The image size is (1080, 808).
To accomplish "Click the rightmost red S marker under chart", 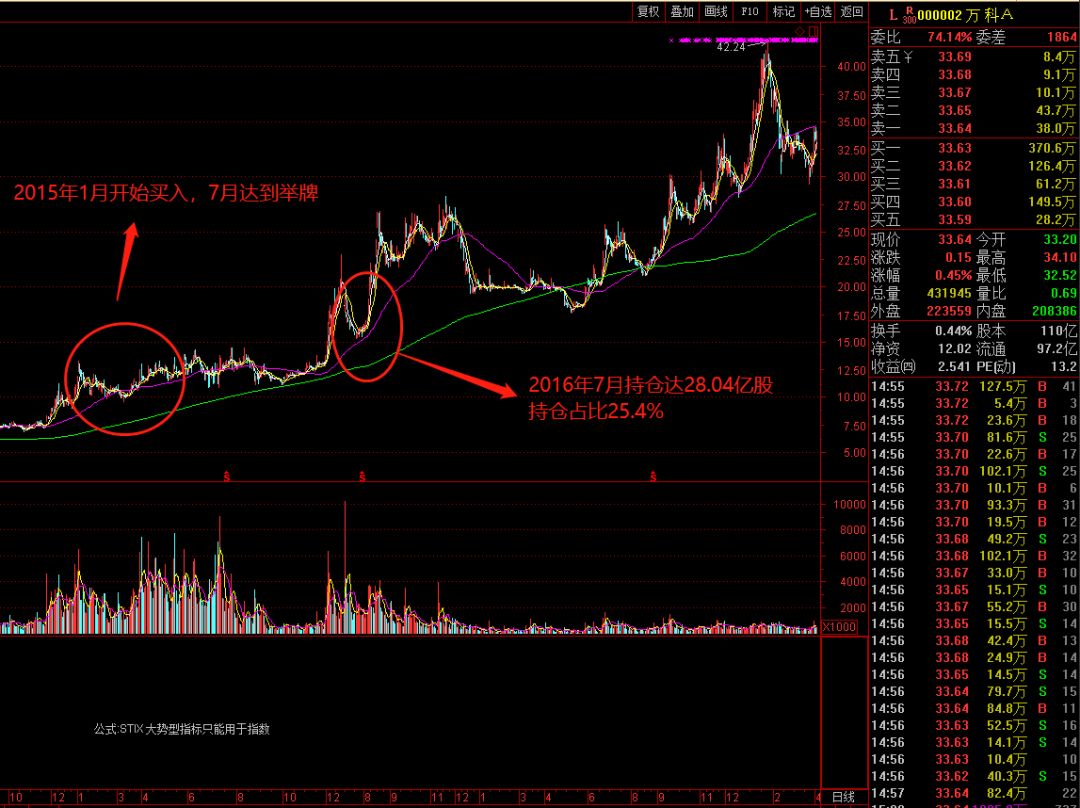I will coord(653,477).
